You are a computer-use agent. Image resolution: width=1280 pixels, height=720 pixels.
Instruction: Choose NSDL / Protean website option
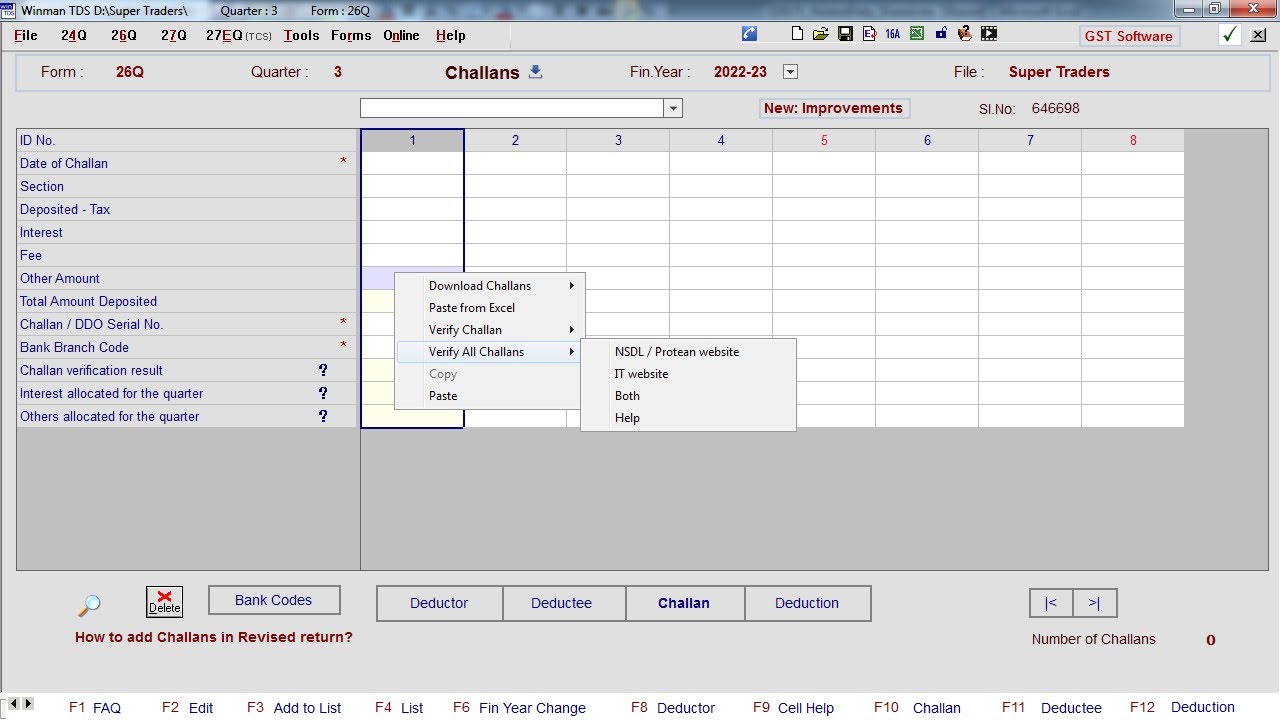688,352
